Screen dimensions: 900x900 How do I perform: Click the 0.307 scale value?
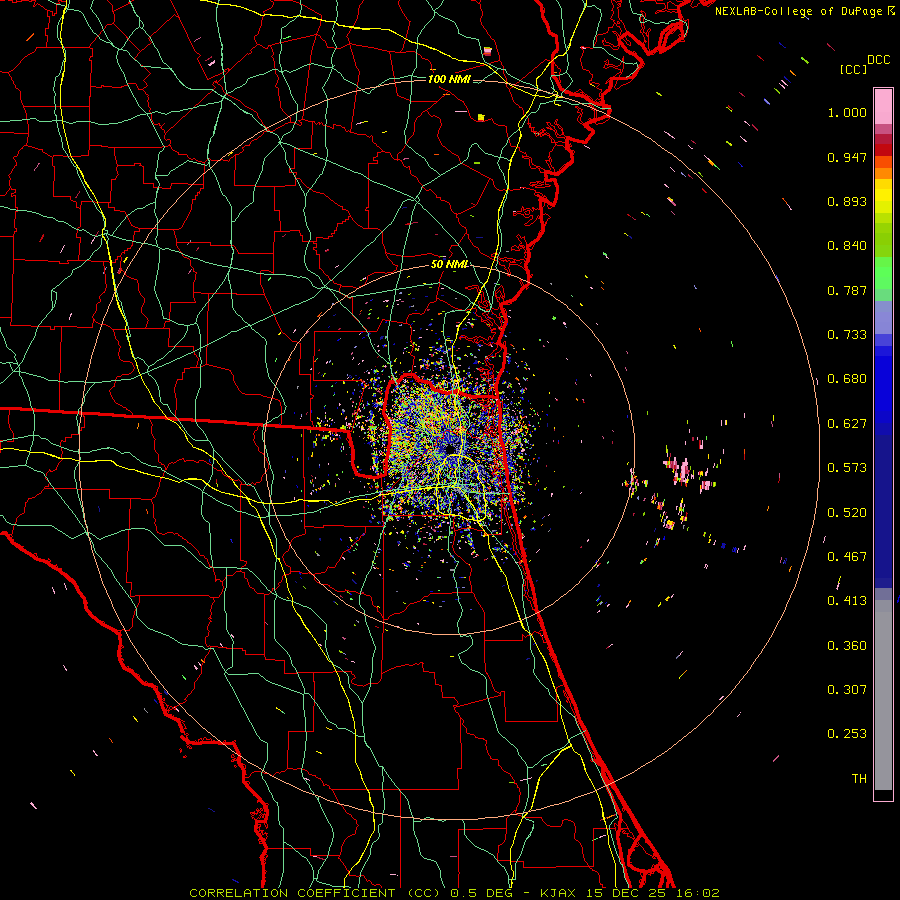click(847, 689)
